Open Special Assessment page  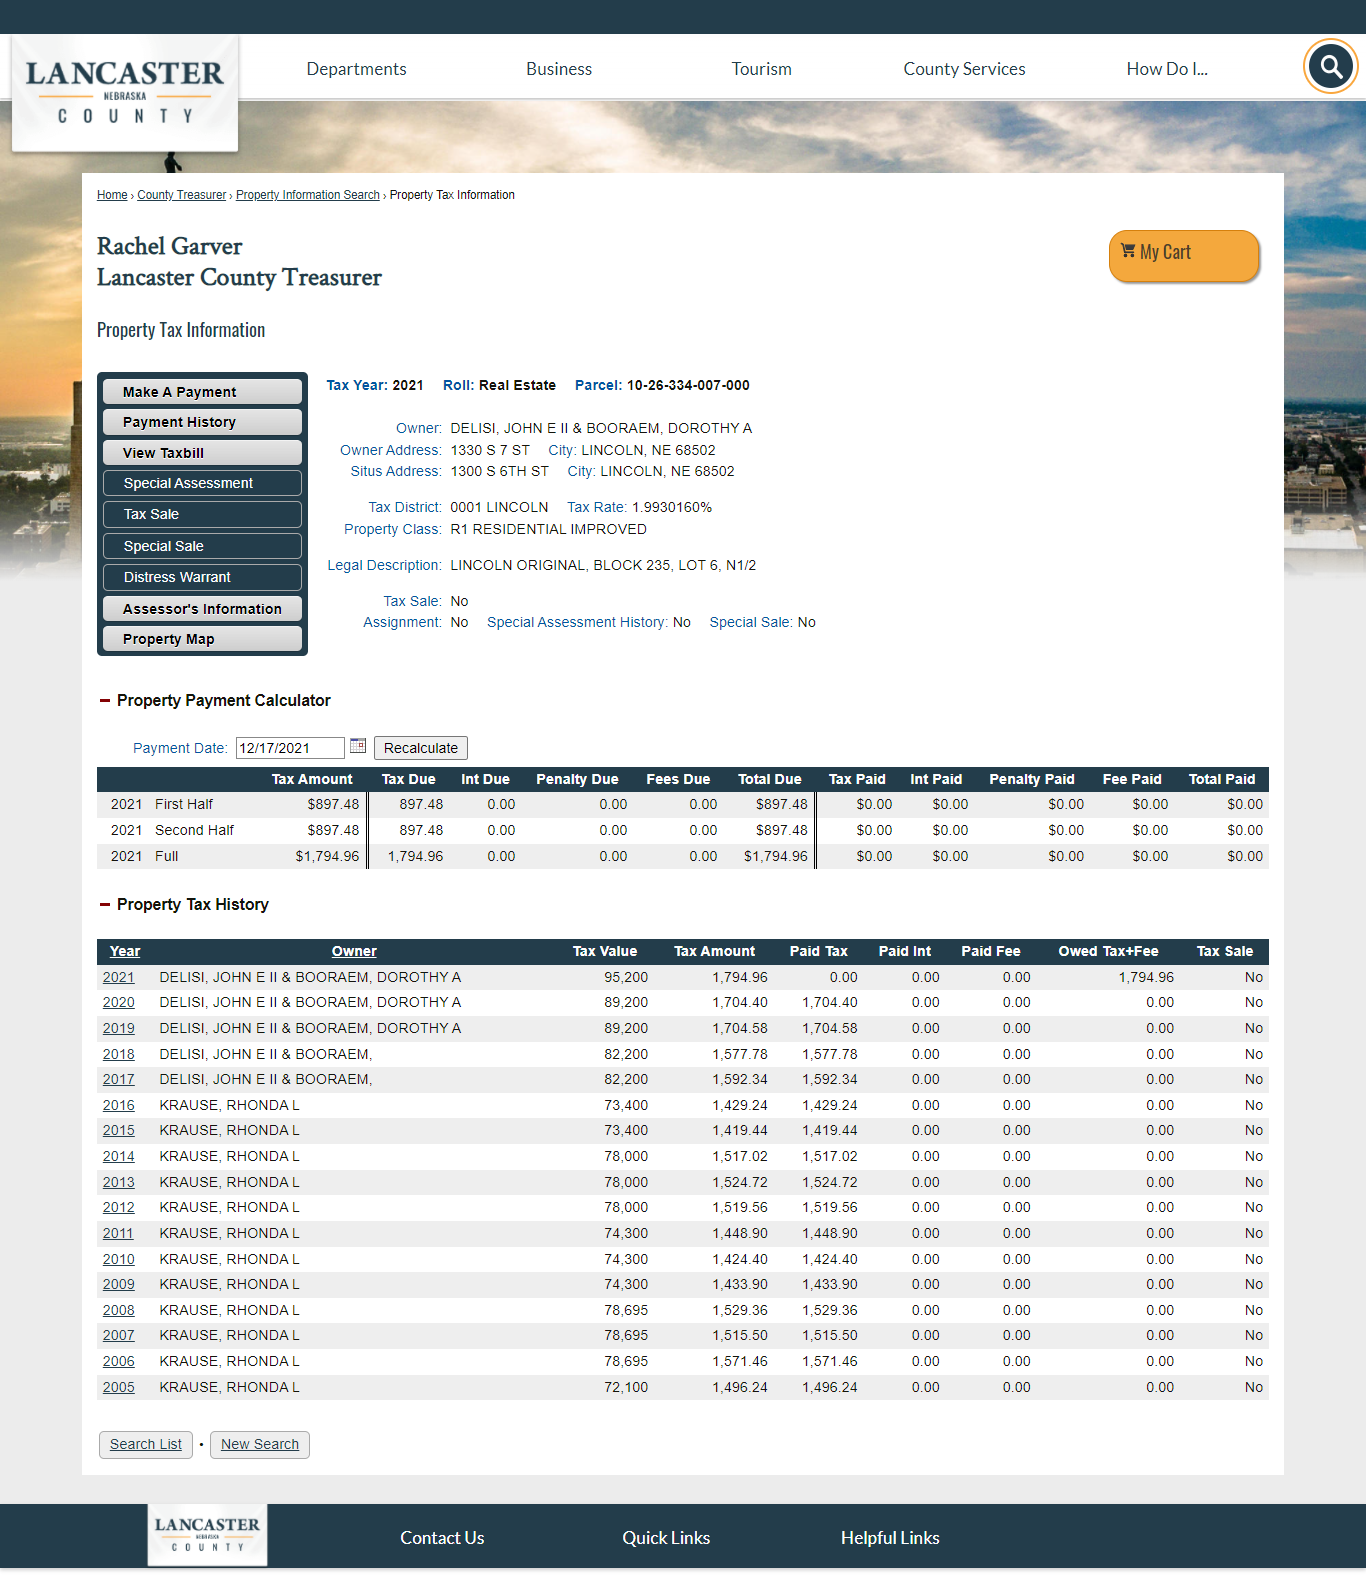(202, 483)
